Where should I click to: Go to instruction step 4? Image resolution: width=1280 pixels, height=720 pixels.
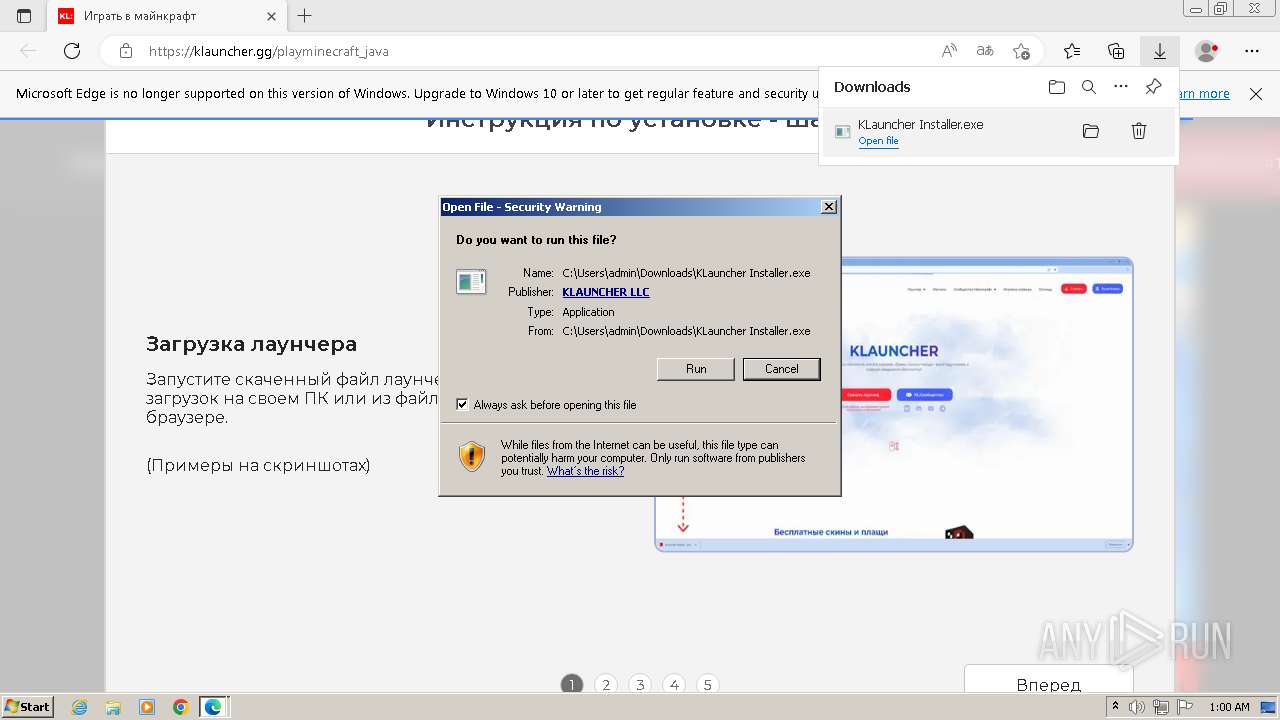point(674,685)
